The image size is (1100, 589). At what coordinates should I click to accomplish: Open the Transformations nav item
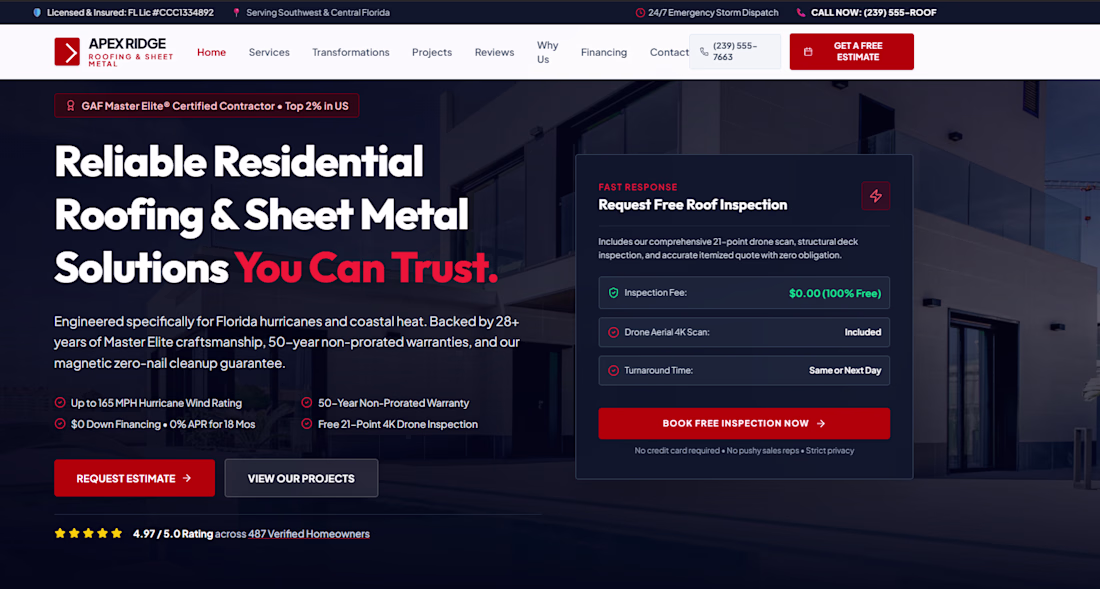point(351,52)
